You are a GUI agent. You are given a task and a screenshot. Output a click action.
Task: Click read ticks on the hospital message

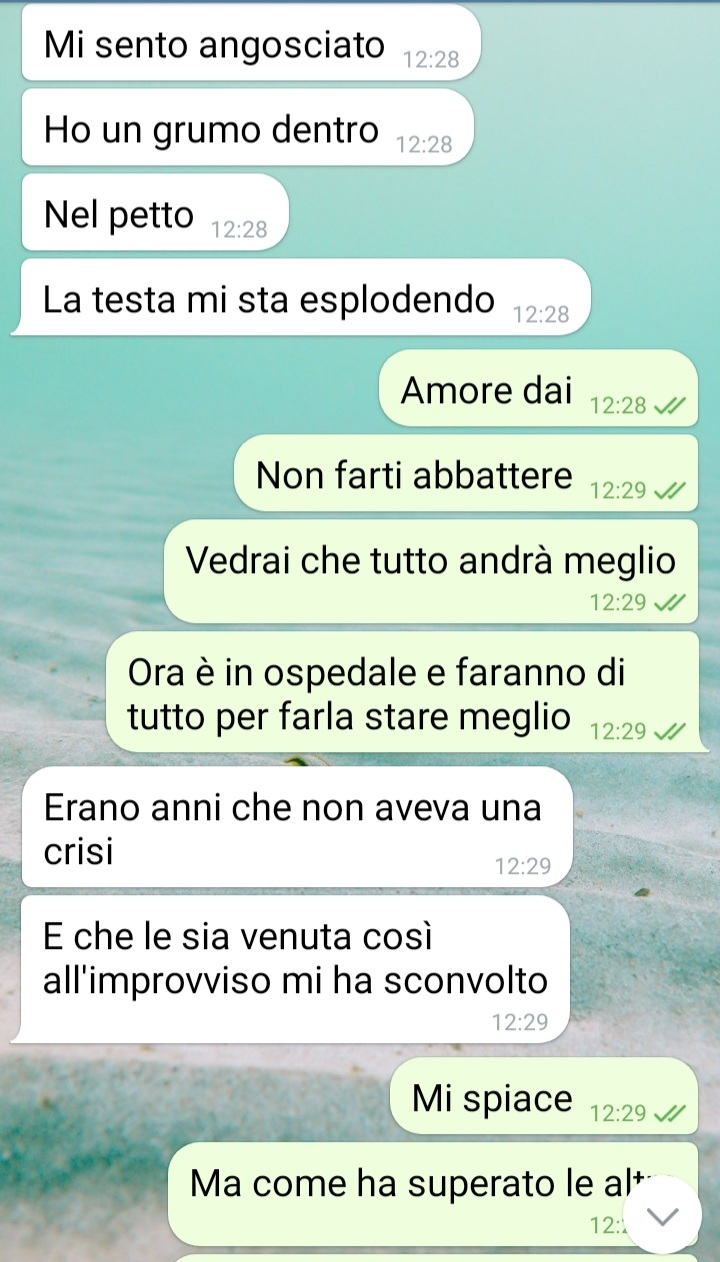669,732
